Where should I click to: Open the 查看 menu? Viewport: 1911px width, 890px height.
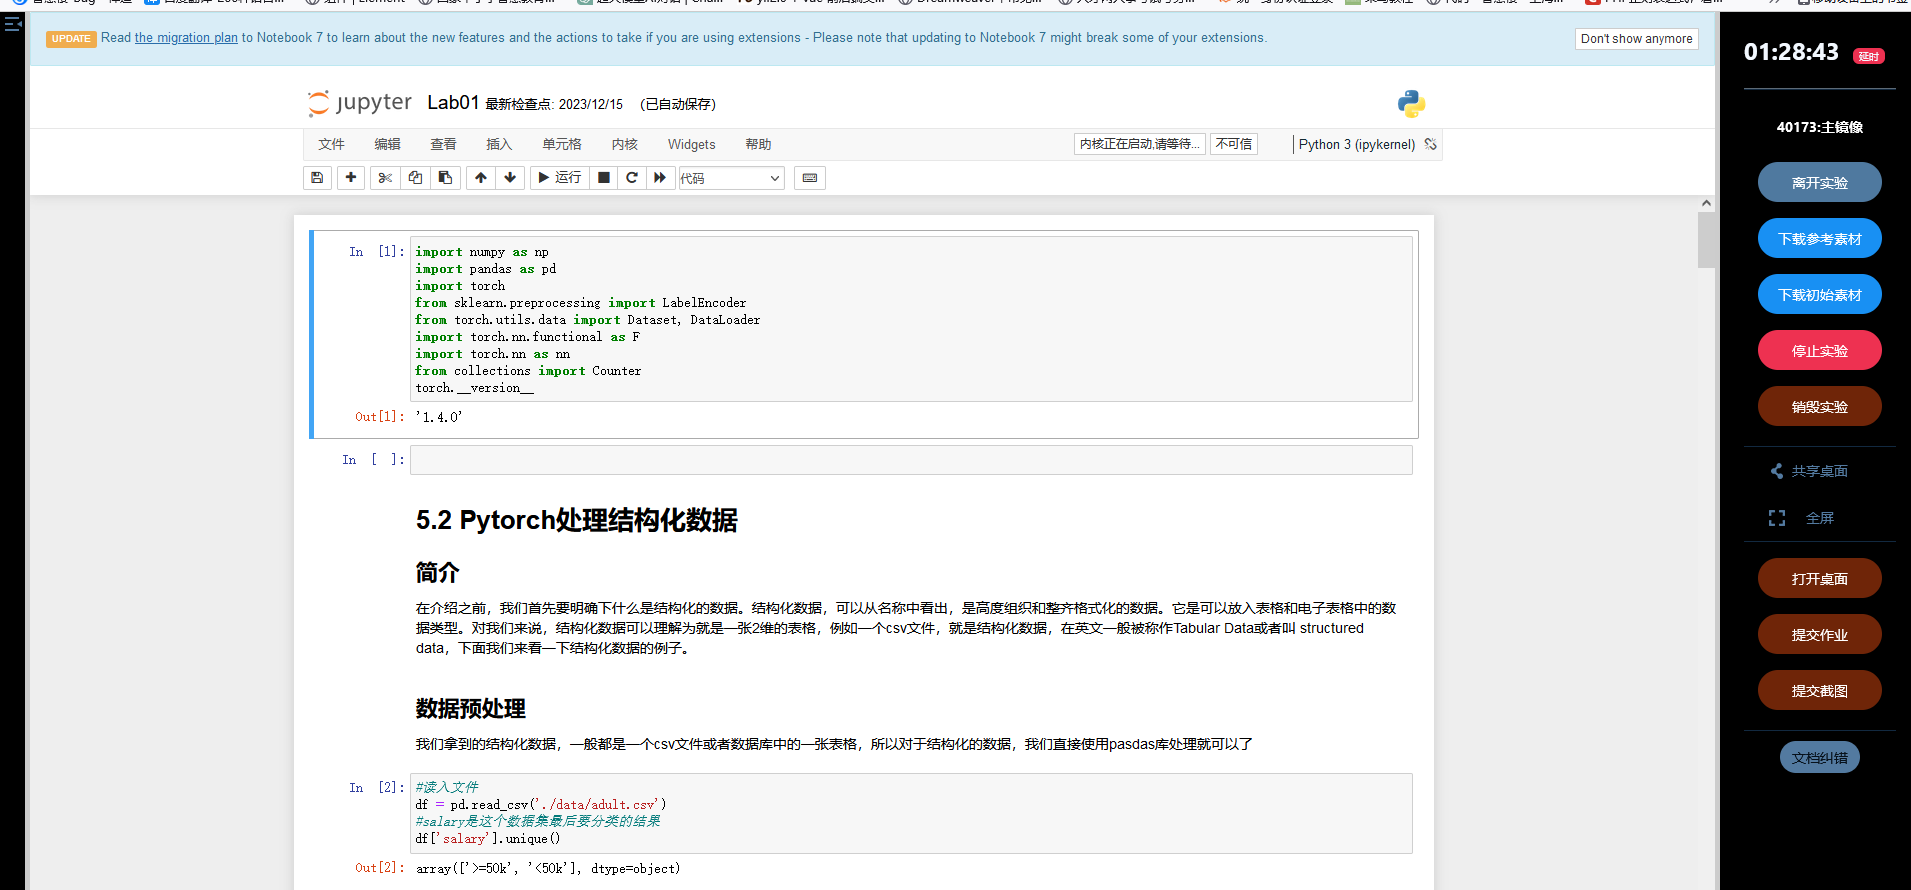coord(443,144)
